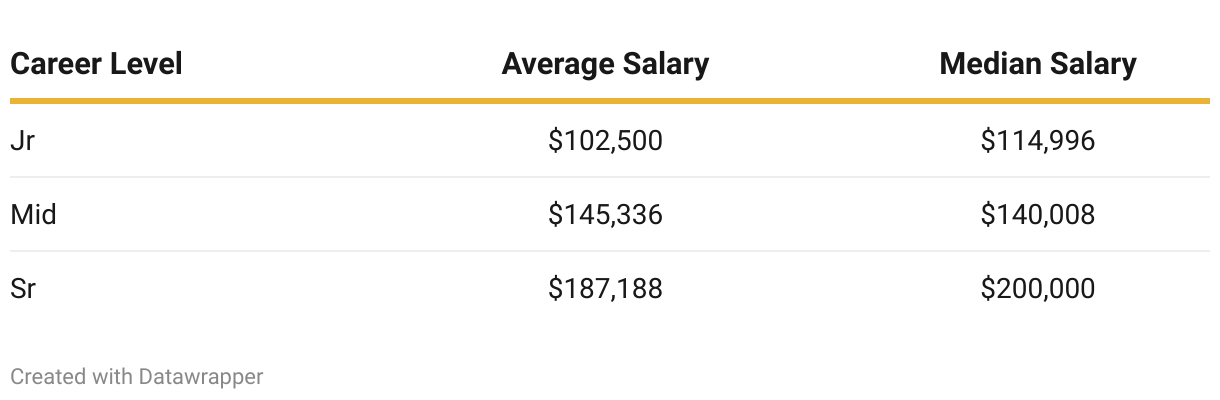The height and width of the screenshot is (400, 1220).
Task: Click the yellow header divider line
Action: tap(610, 101)
